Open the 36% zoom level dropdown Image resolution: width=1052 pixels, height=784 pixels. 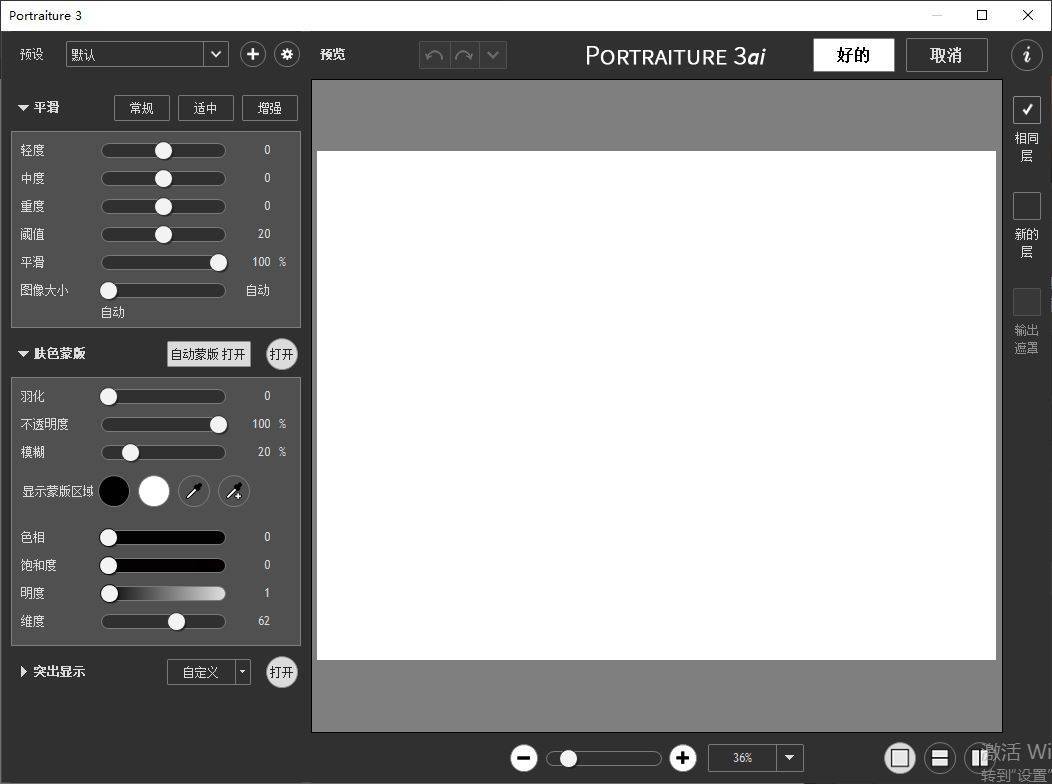(x=790, y=758)
